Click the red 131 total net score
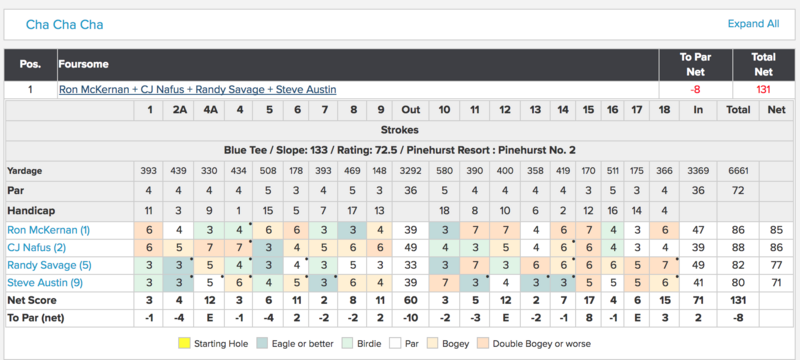This screenshot has width=800, height=360. pyautogui.click(x=764, y=90)
